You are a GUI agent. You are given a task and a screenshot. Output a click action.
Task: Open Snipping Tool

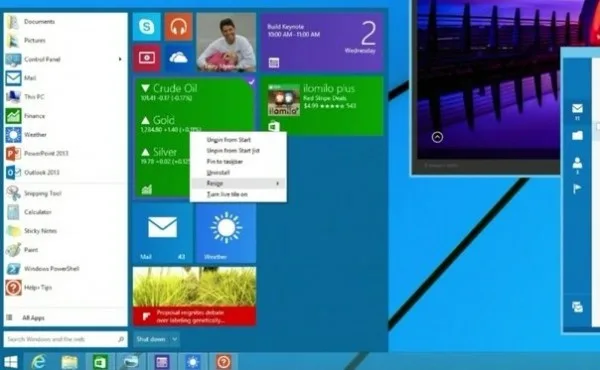click(x=65, y=193)
